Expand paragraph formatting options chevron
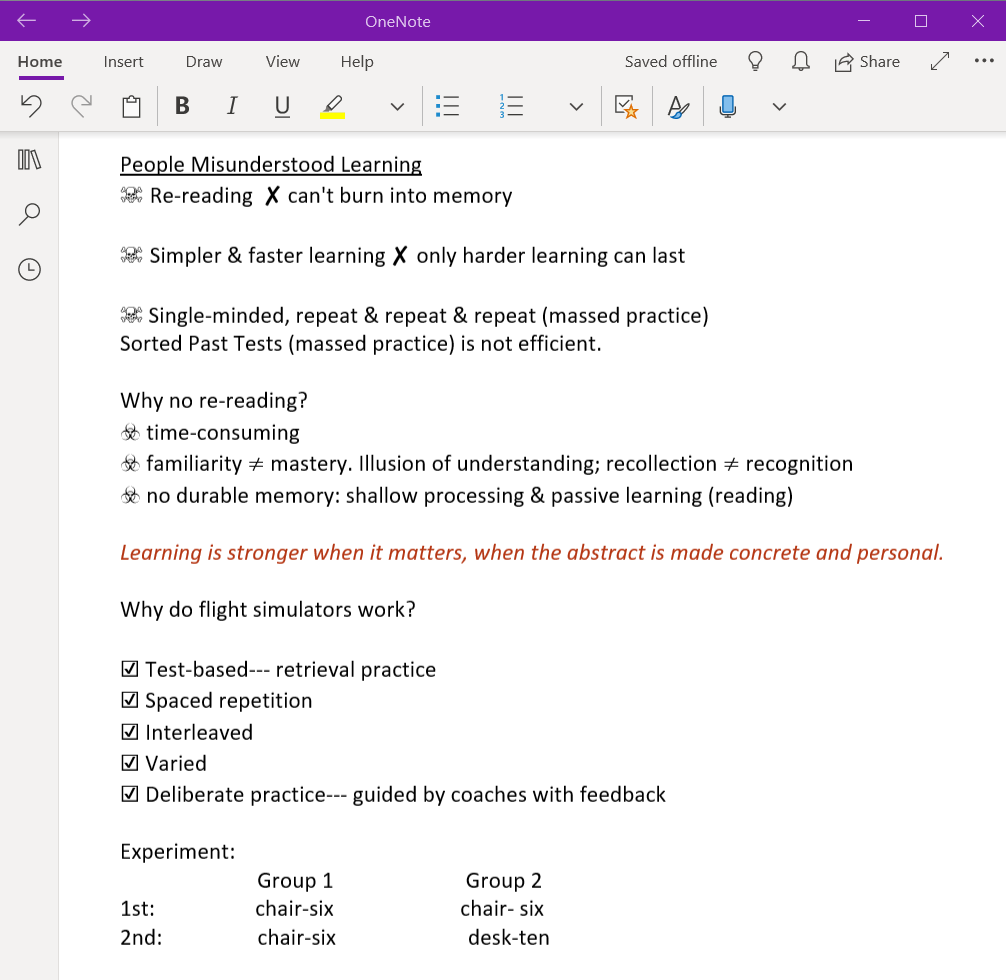The image size is (1006, 980). (x=576, y=107)
